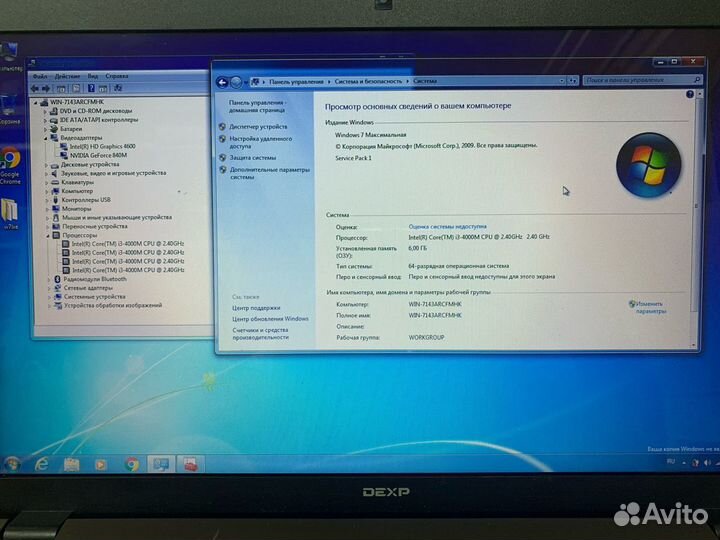Image resolution: width=720 pixels, height=540 pixels.
Task: Select Переносные устройства category
Action: coord(95,226)
